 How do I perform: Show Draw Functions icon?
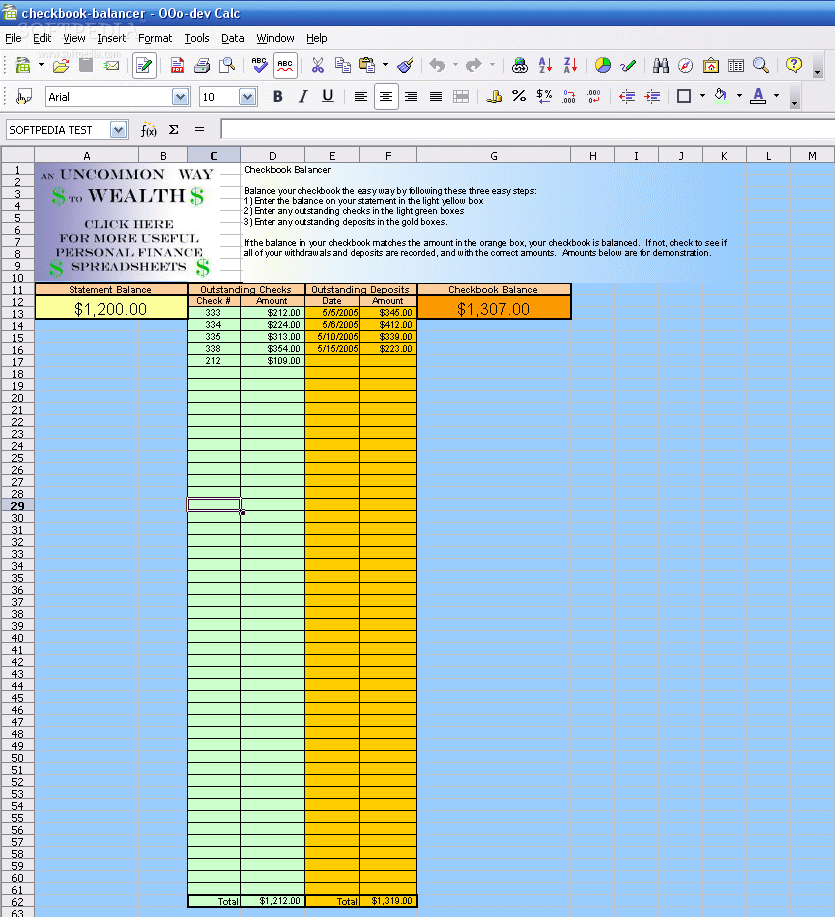628,65
